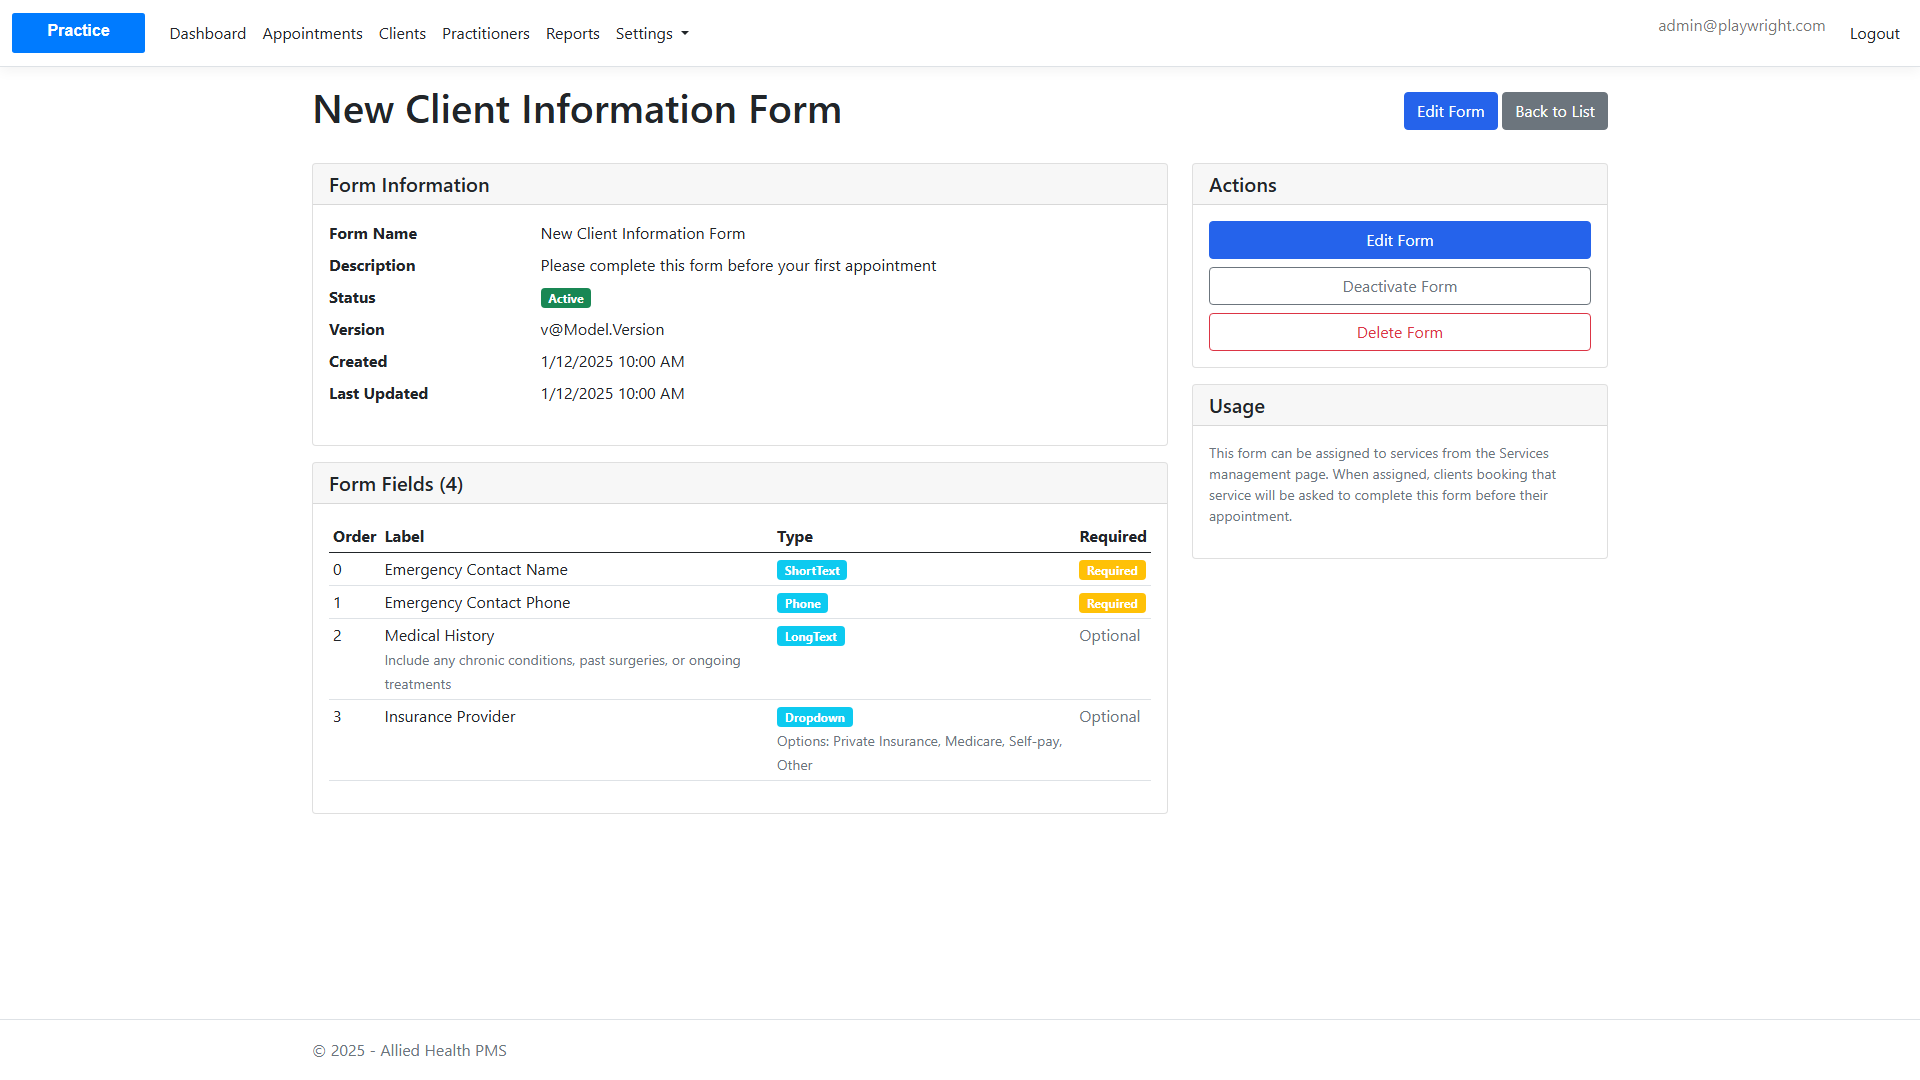This screenshot has height=1080, width=1920.
Task: Click the Created date '1/12/2025 10:00 AM'
Action: click(612, 361)
